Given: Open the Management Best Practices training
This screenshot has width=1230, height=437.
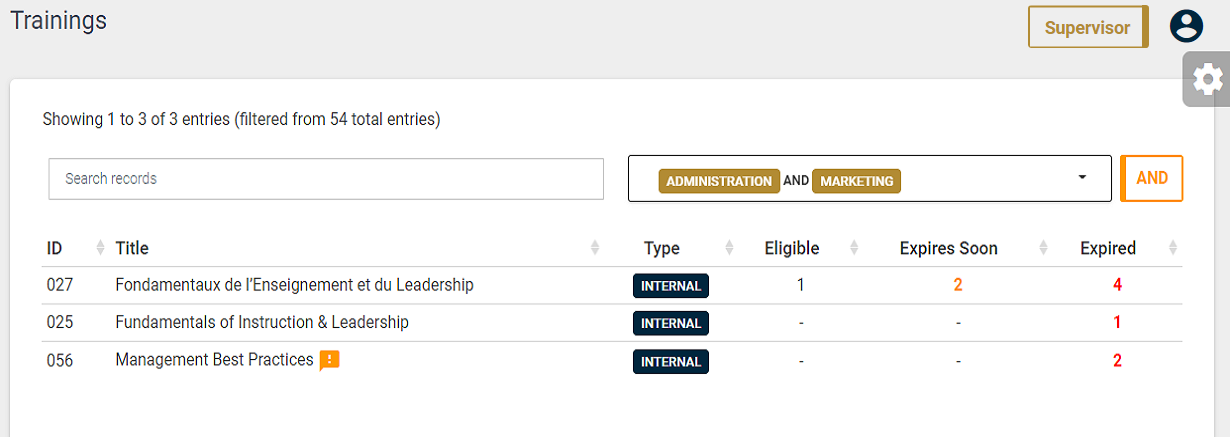Looking at the screenshot, I should pyautogui.click(x=214, y=360).
